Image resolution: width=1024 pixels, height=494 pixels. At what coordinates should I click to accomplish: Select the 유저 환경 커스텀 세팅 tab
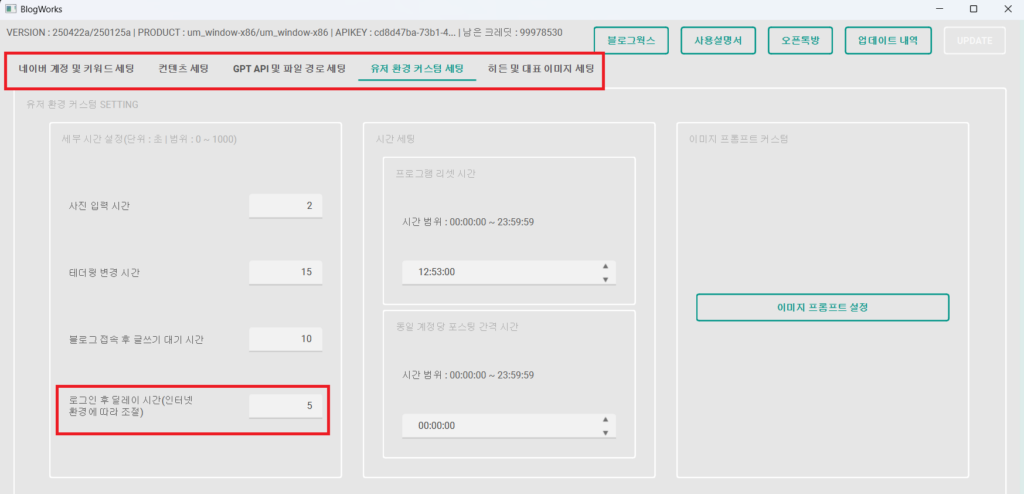coord(417,70)
